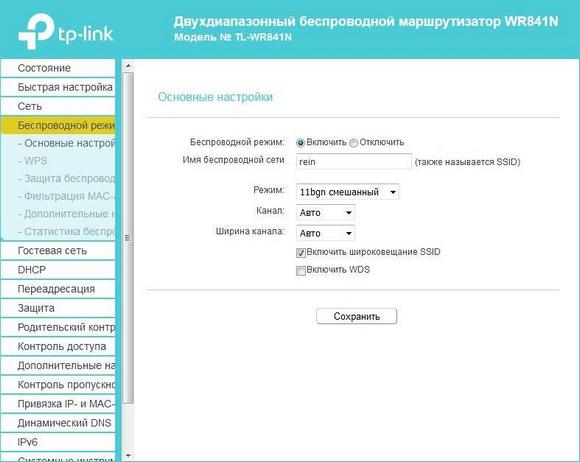The image size is (580, 462).
Task: Click the sidebar vertical scrollbar thumb
Action: point(128,237)
